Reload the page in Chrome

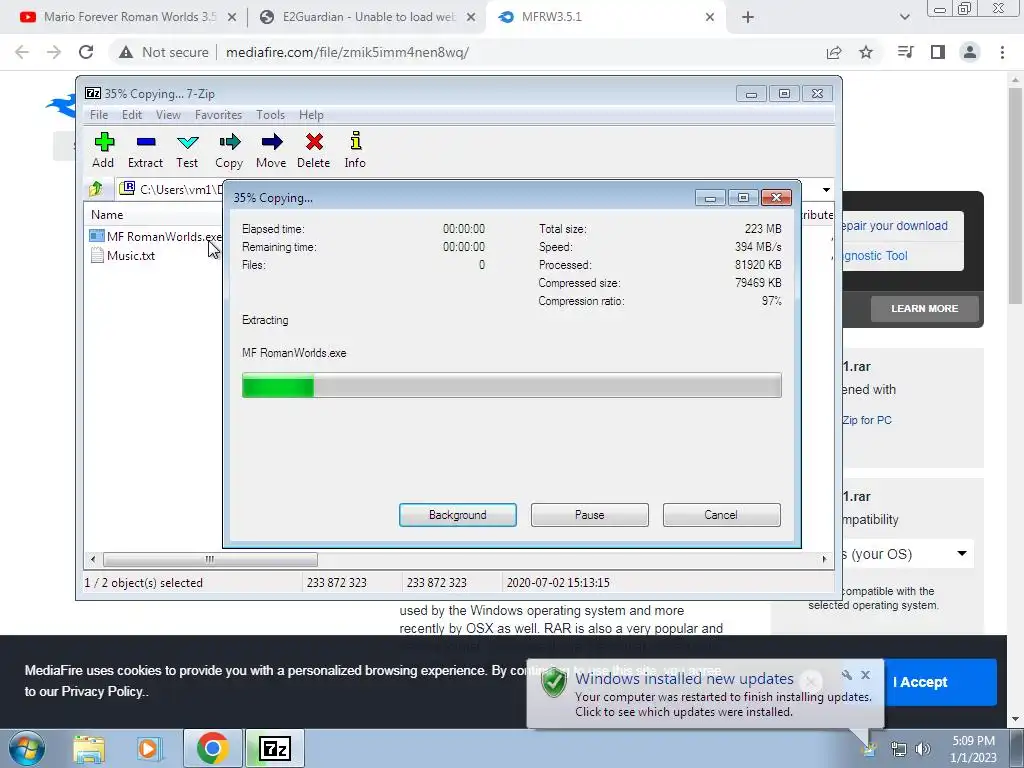(x=86, y=52)
